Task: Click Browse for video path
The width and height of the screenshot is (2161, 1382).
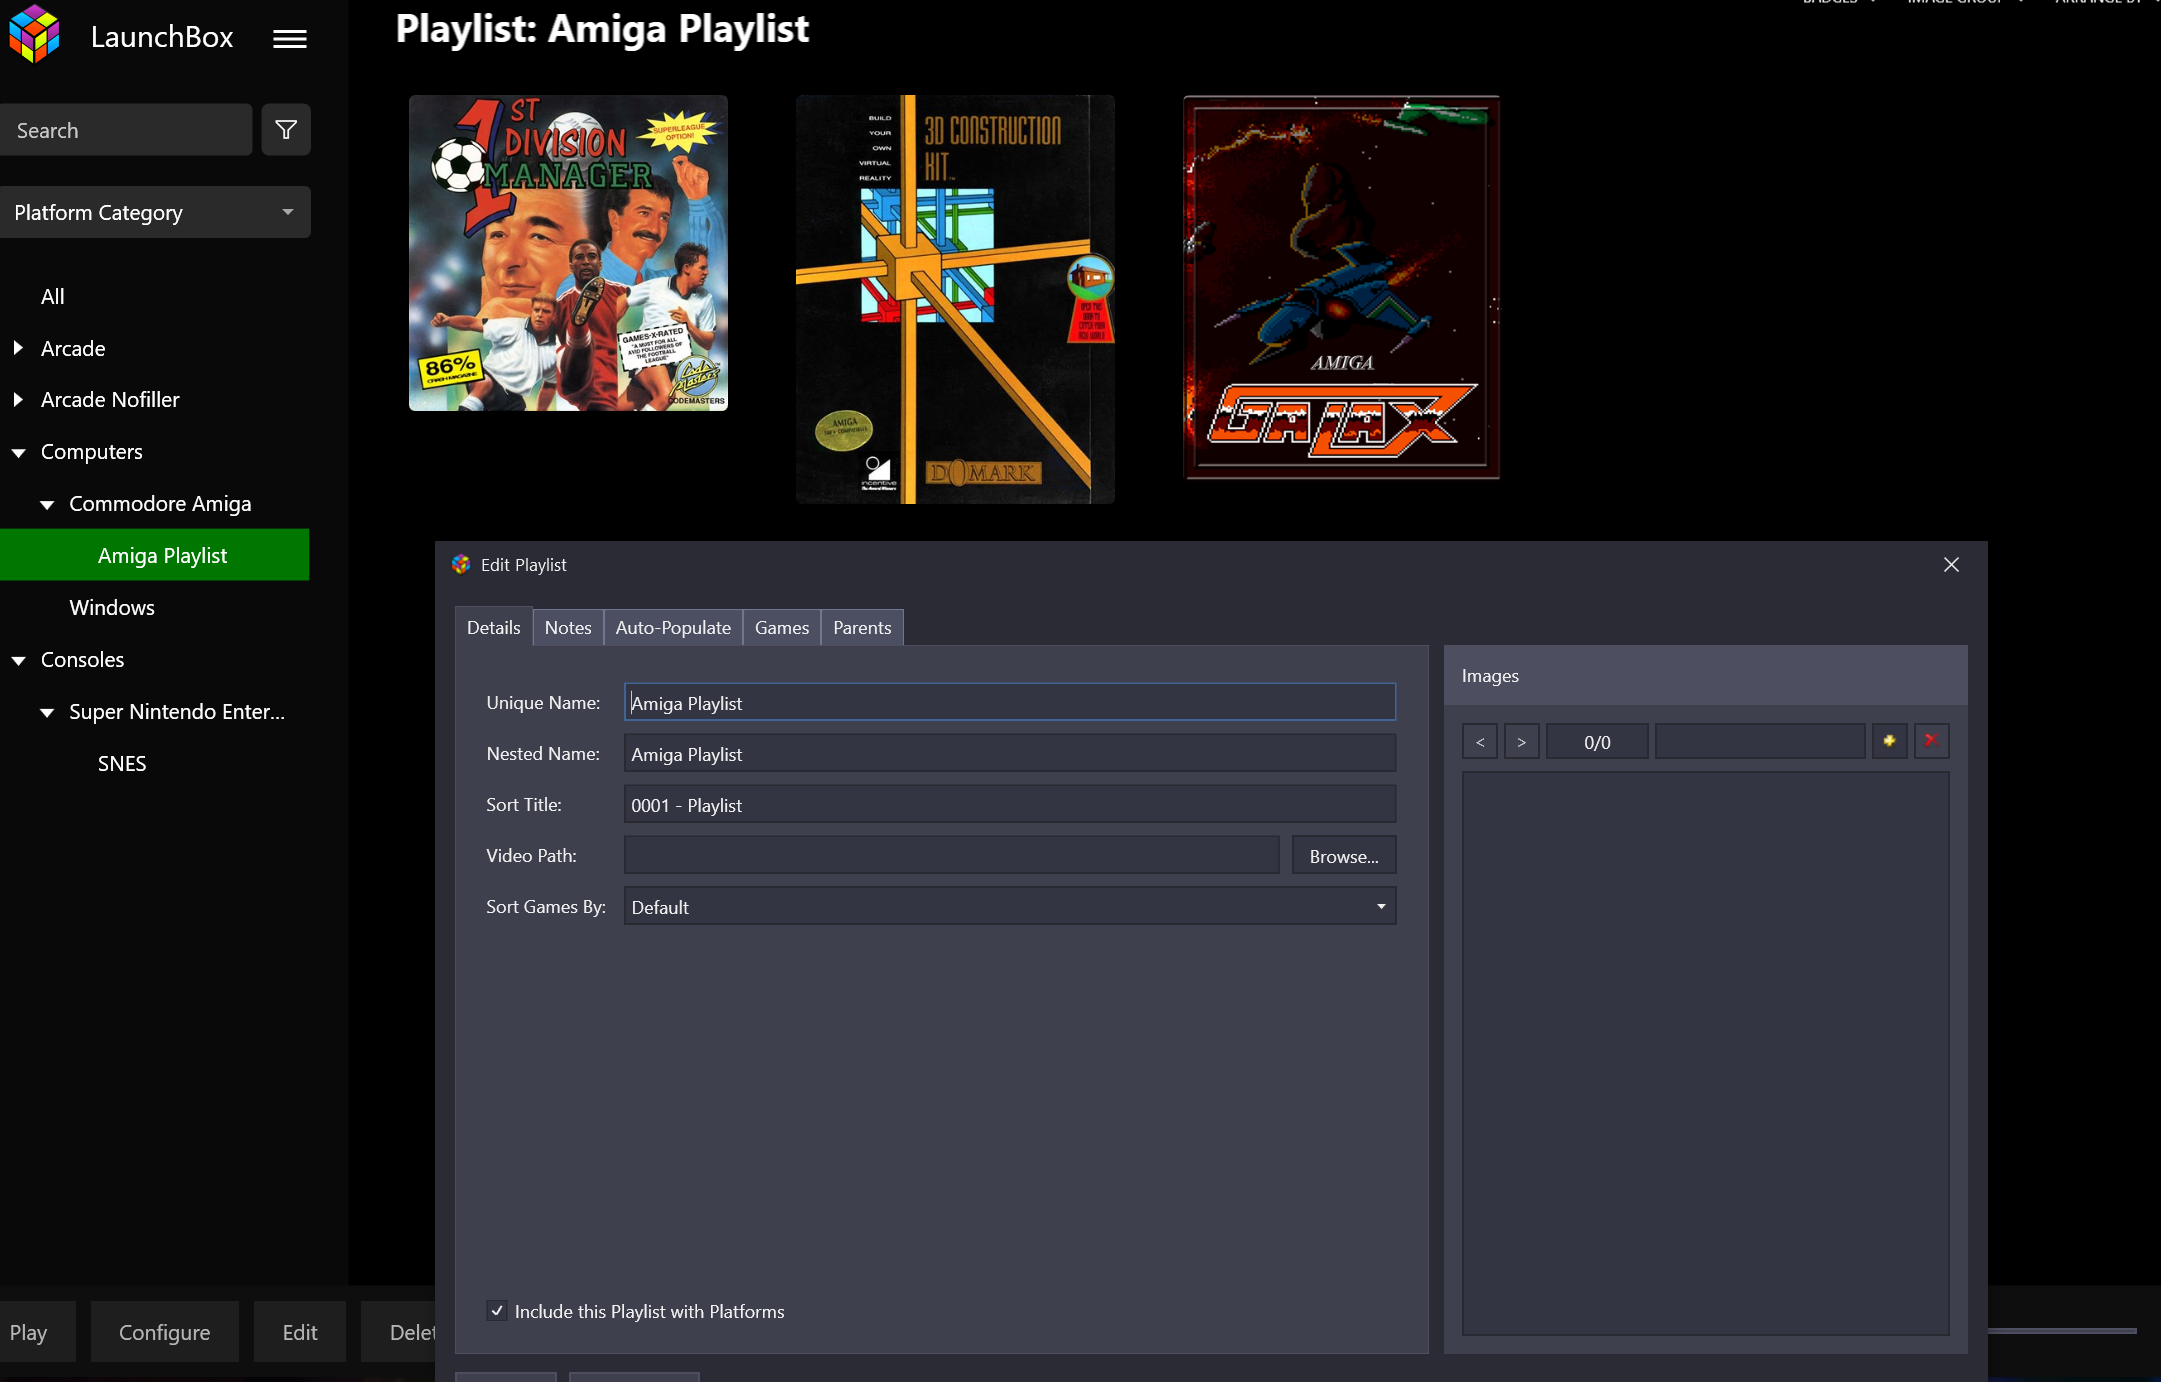Action: click(x=1344, y=856)
